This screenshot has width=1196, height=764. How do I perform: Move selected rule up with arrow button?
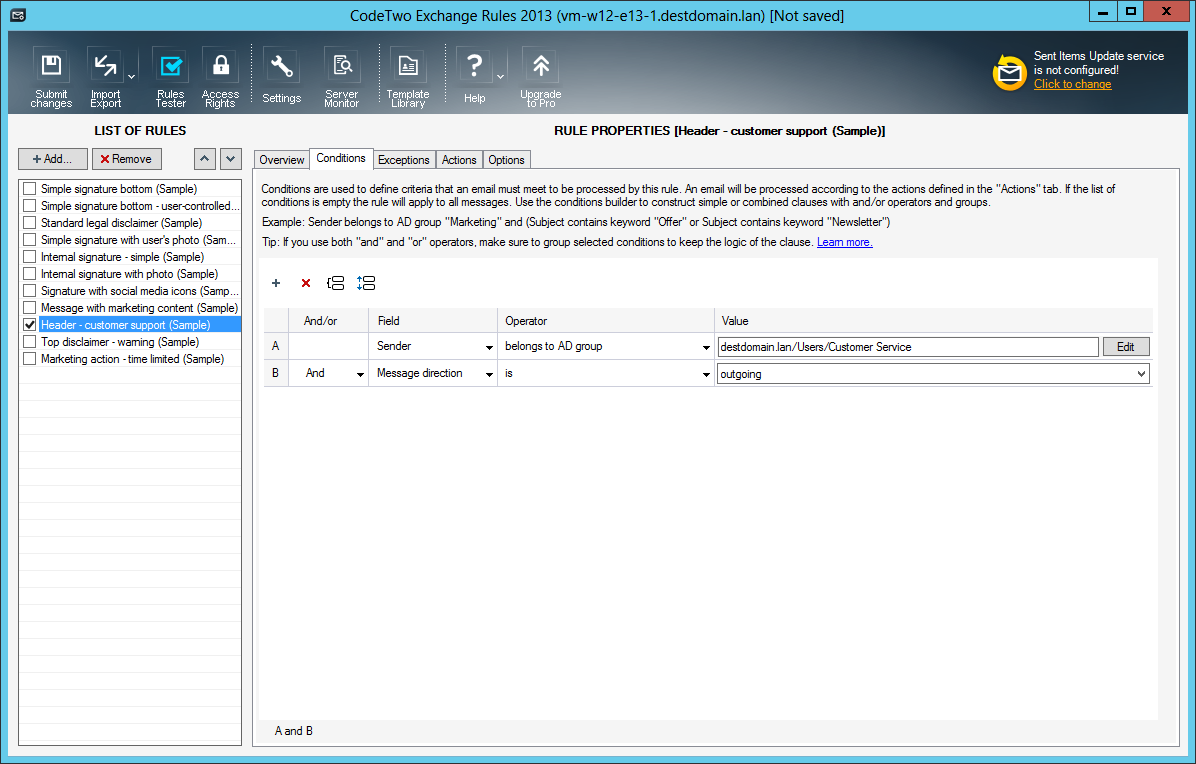click(x=204, y=159)
